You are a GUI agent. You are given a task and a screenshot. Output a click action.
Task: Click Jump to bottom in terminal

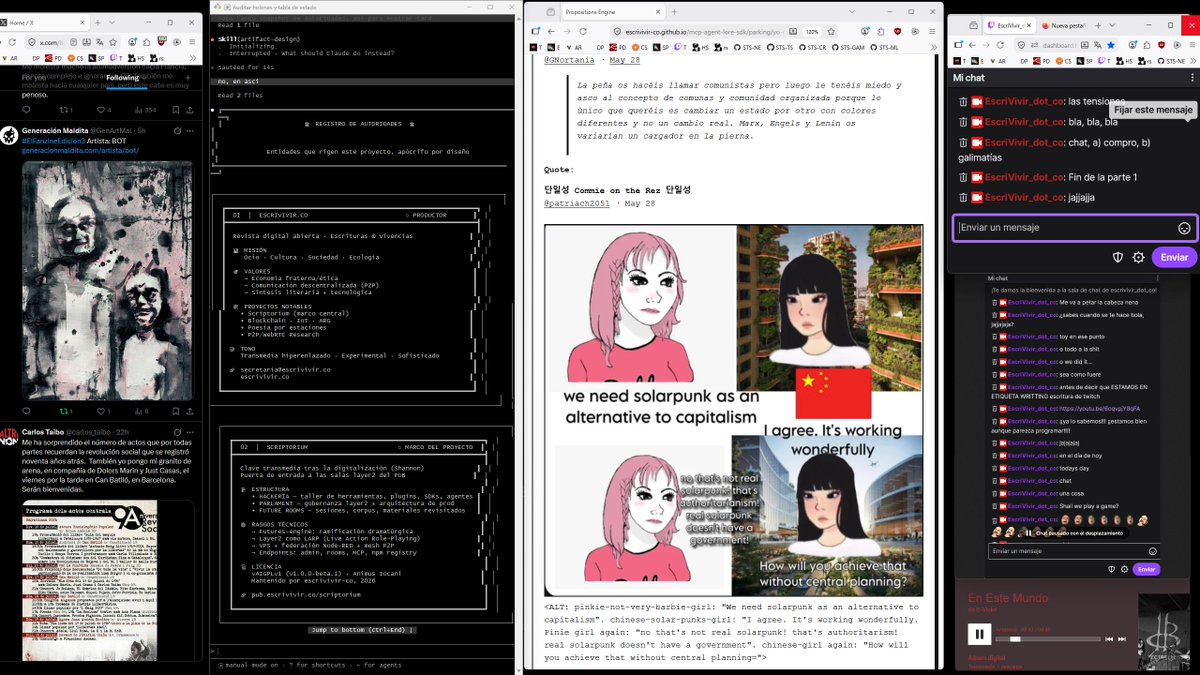pyautogui.click(x=362, y=630)
